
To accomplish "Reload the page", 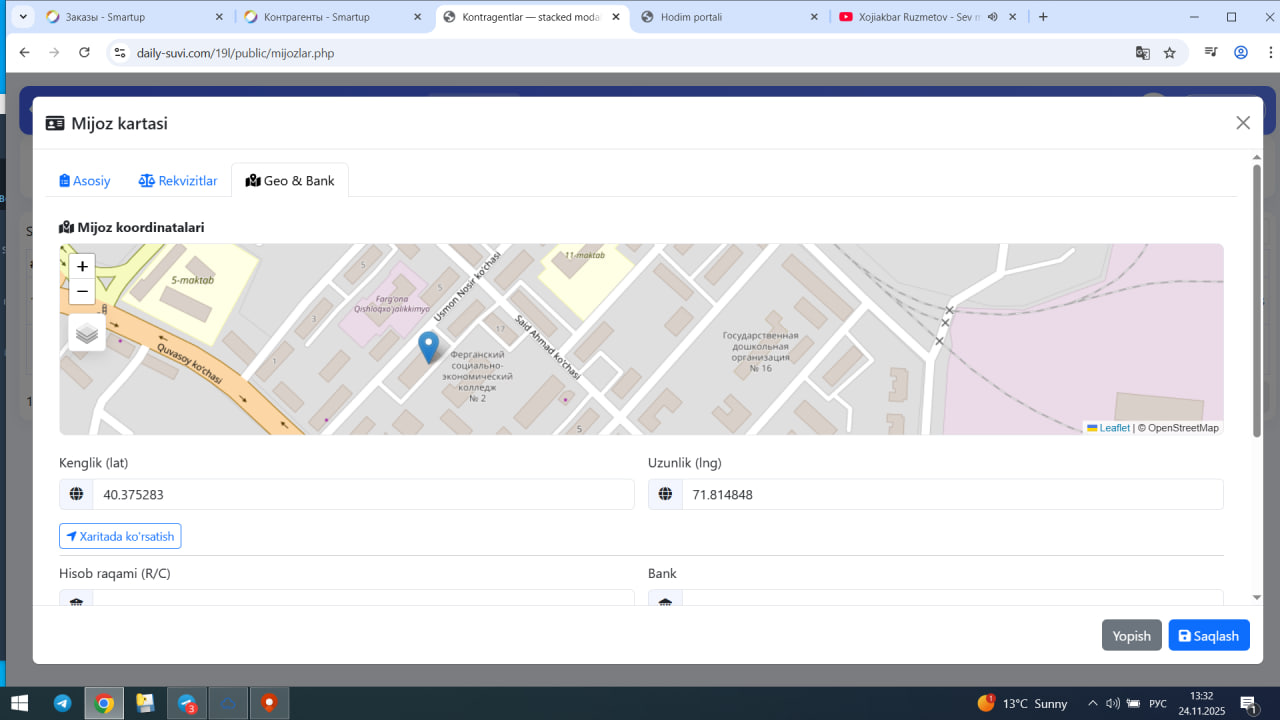I will click(x=84, y=53).
